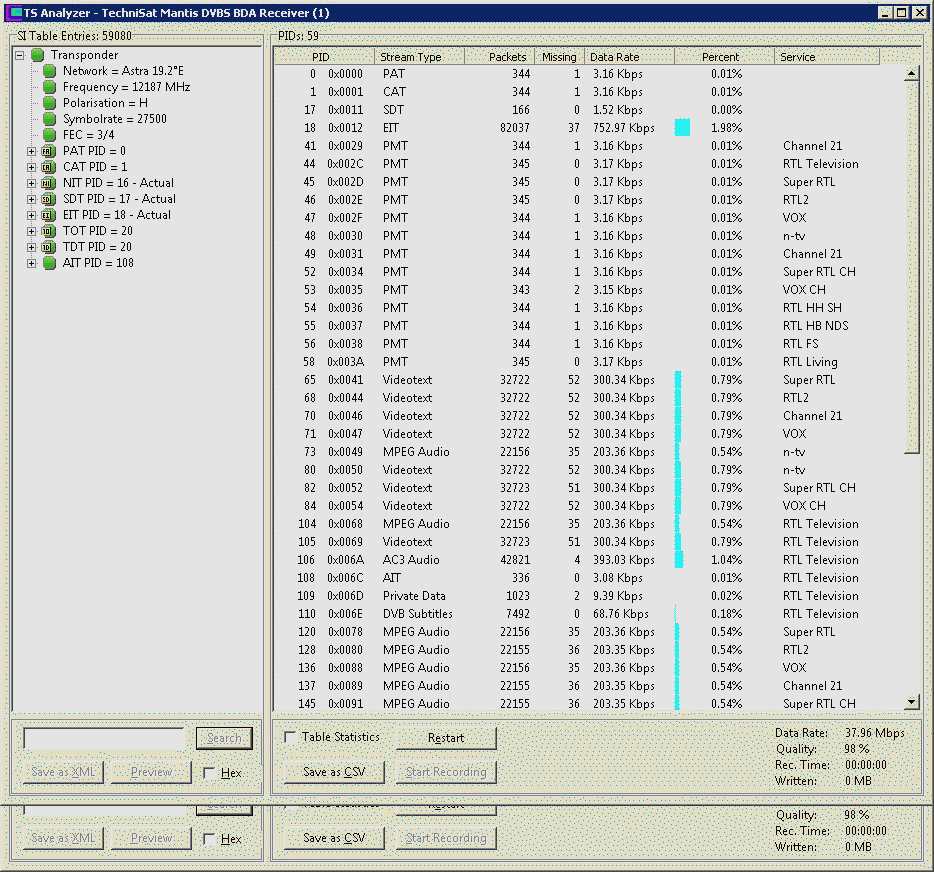Click the TS Analyzer title bar app icon

coord(15,13)
